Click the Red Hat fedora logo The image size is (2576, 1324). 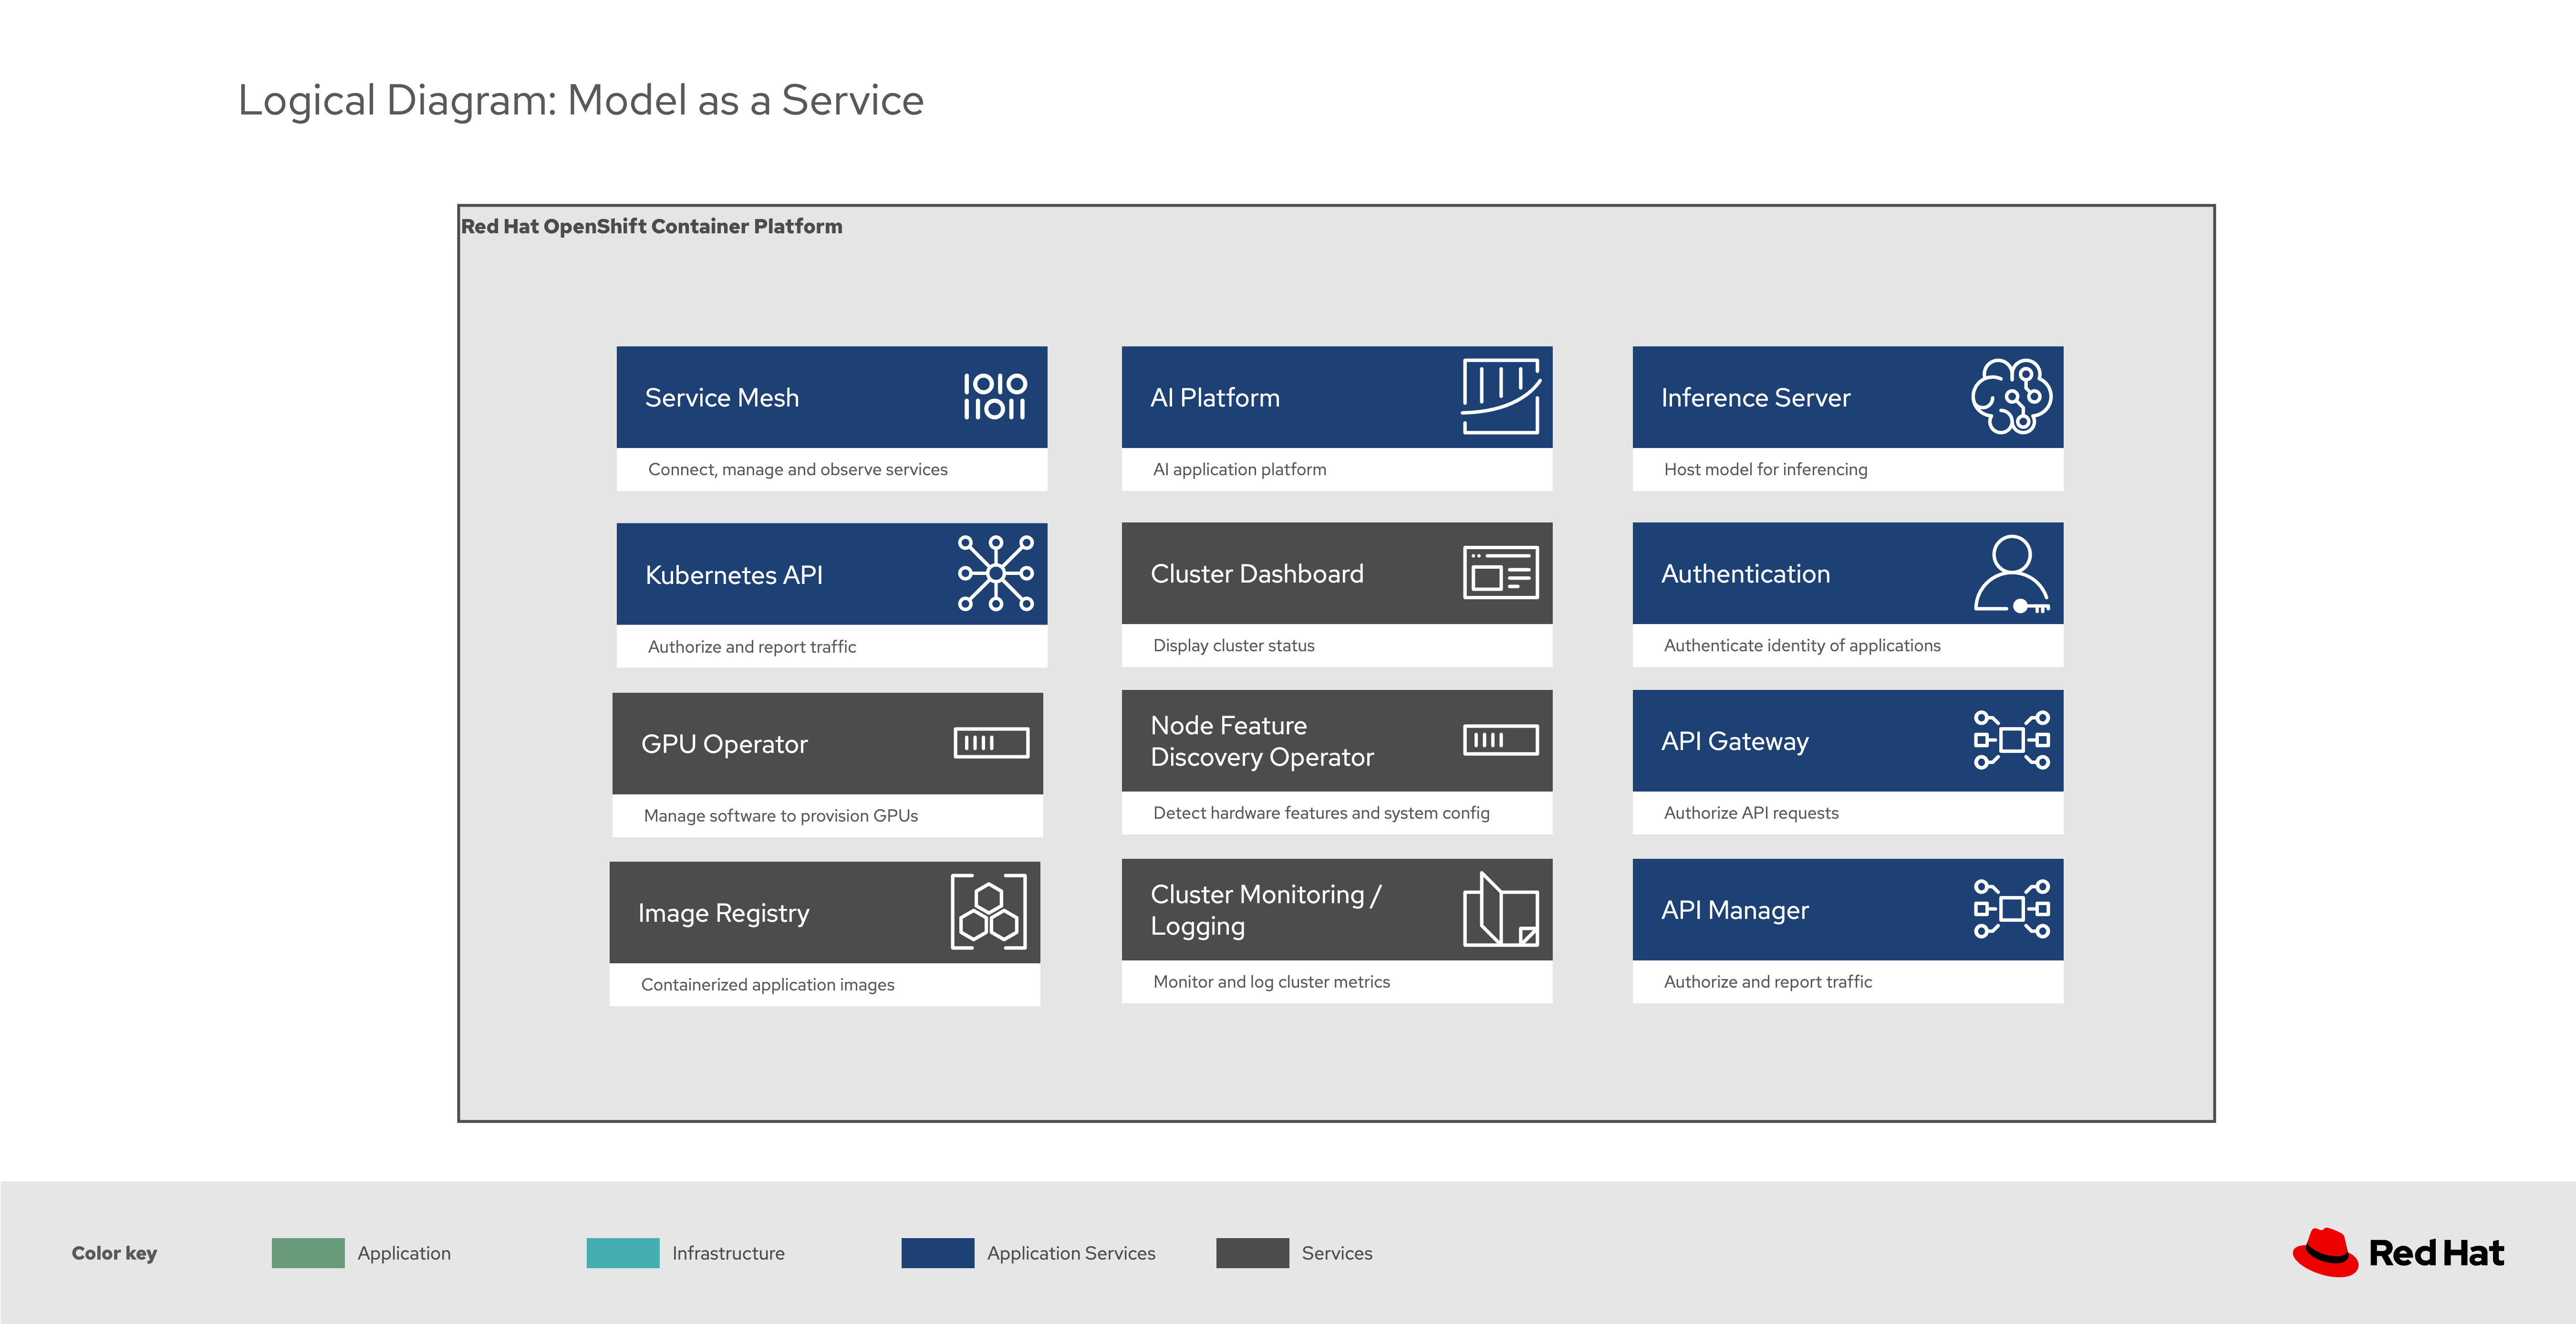click(x=2325, y=1252)
